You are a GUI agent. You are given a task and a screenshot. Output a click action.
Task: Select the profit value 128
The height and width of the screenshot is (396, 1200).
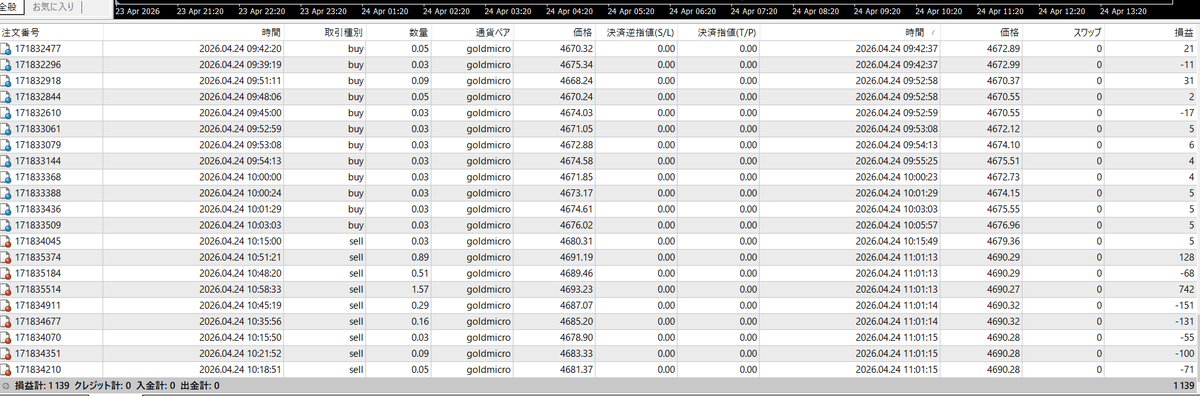[1186, 257]
